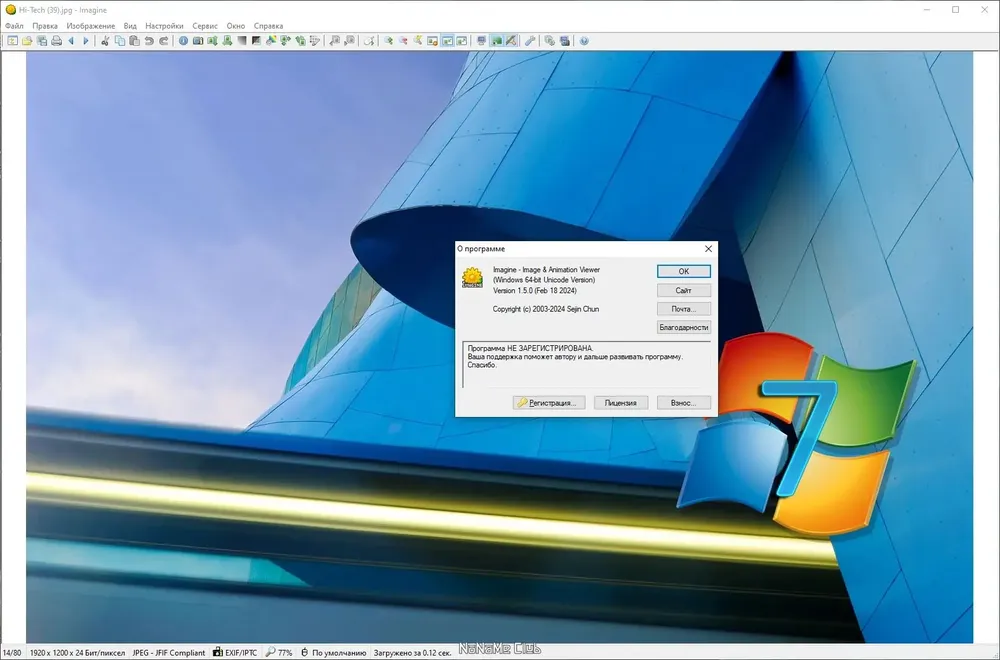Click the wrench settings icon
Image resolution: width=1000 pixels, height=660 pixels.
tap(529, 41)
